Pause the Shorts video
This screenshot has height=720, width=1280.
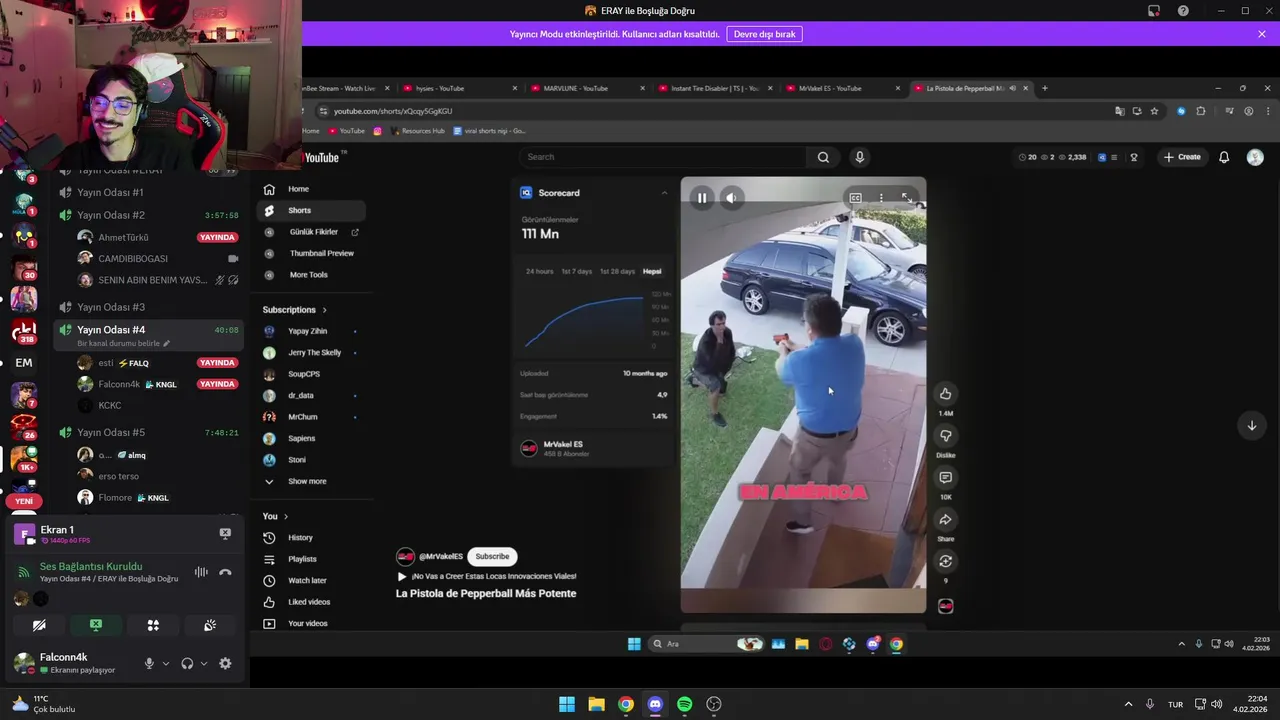coord(702,198)
